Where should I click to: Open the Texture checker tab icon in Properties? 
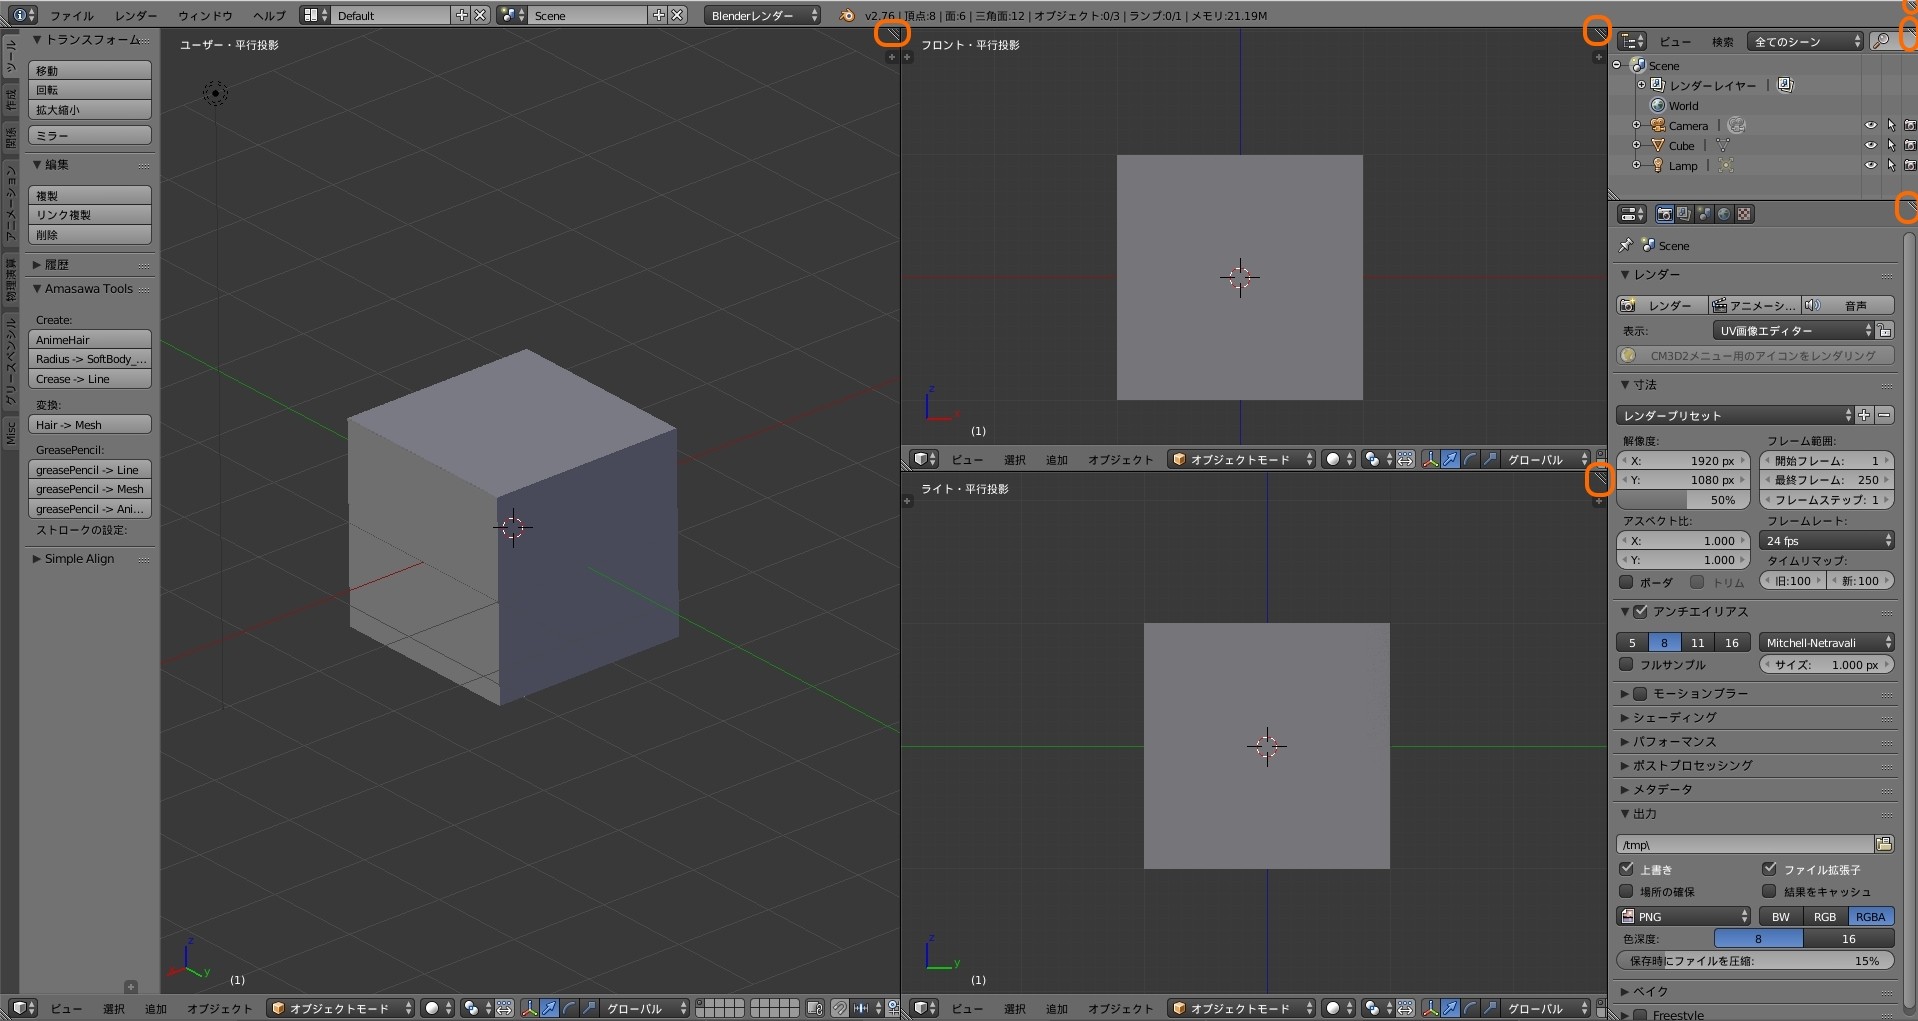[x=1744, y=214]
